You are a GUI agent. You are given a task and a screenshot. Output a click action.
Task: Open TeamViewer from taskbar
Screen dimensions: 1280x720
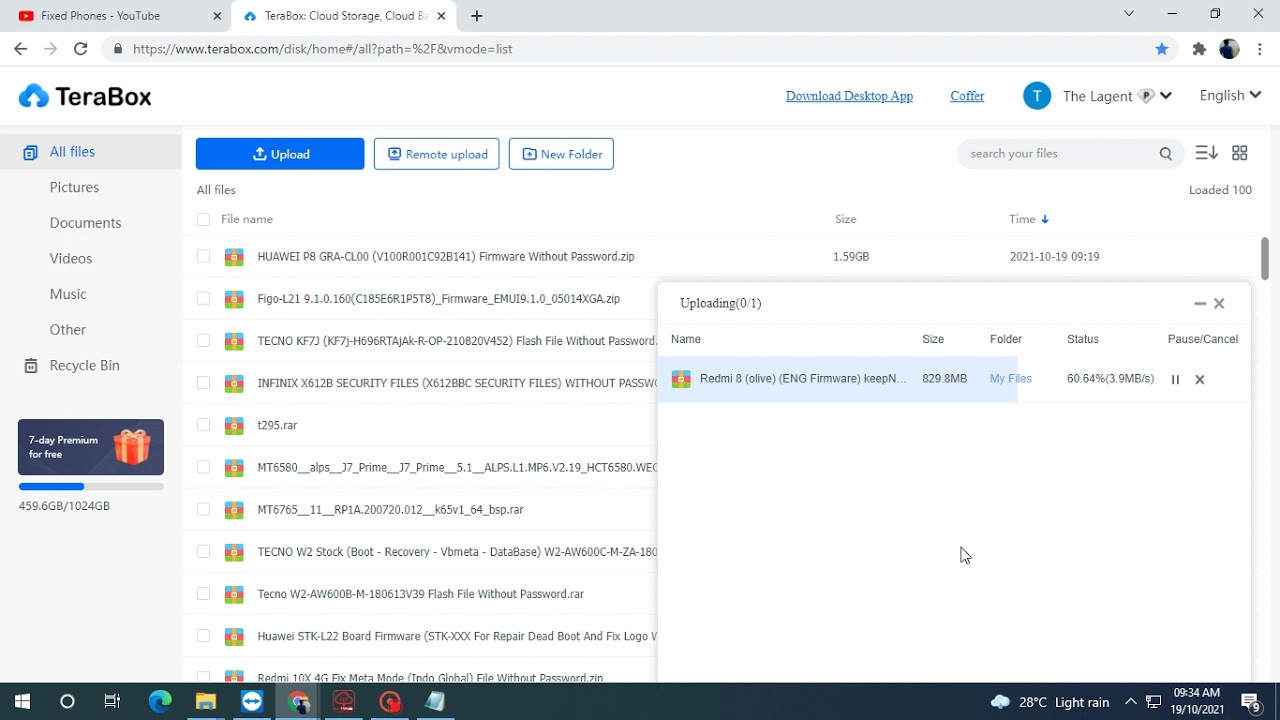252,701
